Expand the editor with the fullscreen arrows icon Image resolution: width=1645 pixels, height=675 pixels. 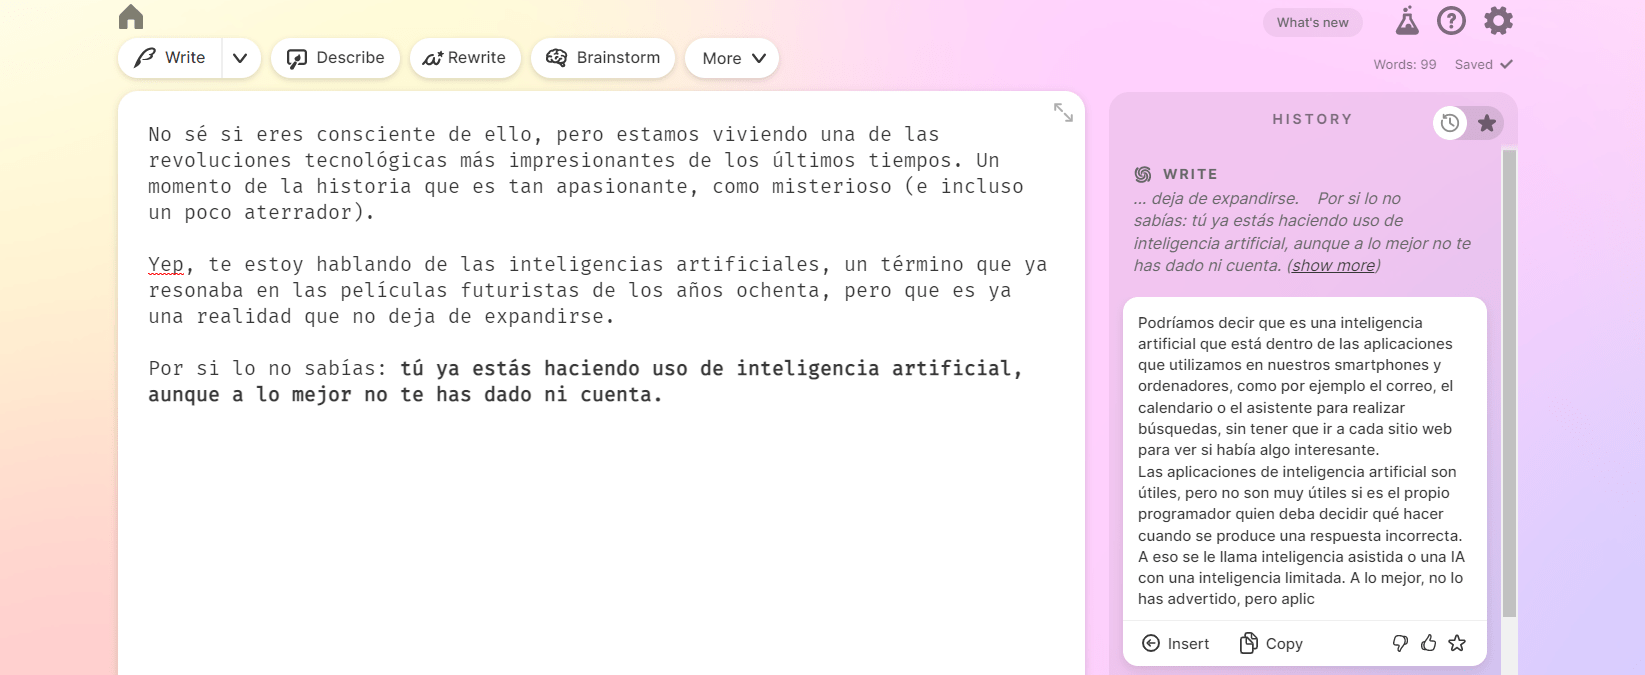[1063, 113]
